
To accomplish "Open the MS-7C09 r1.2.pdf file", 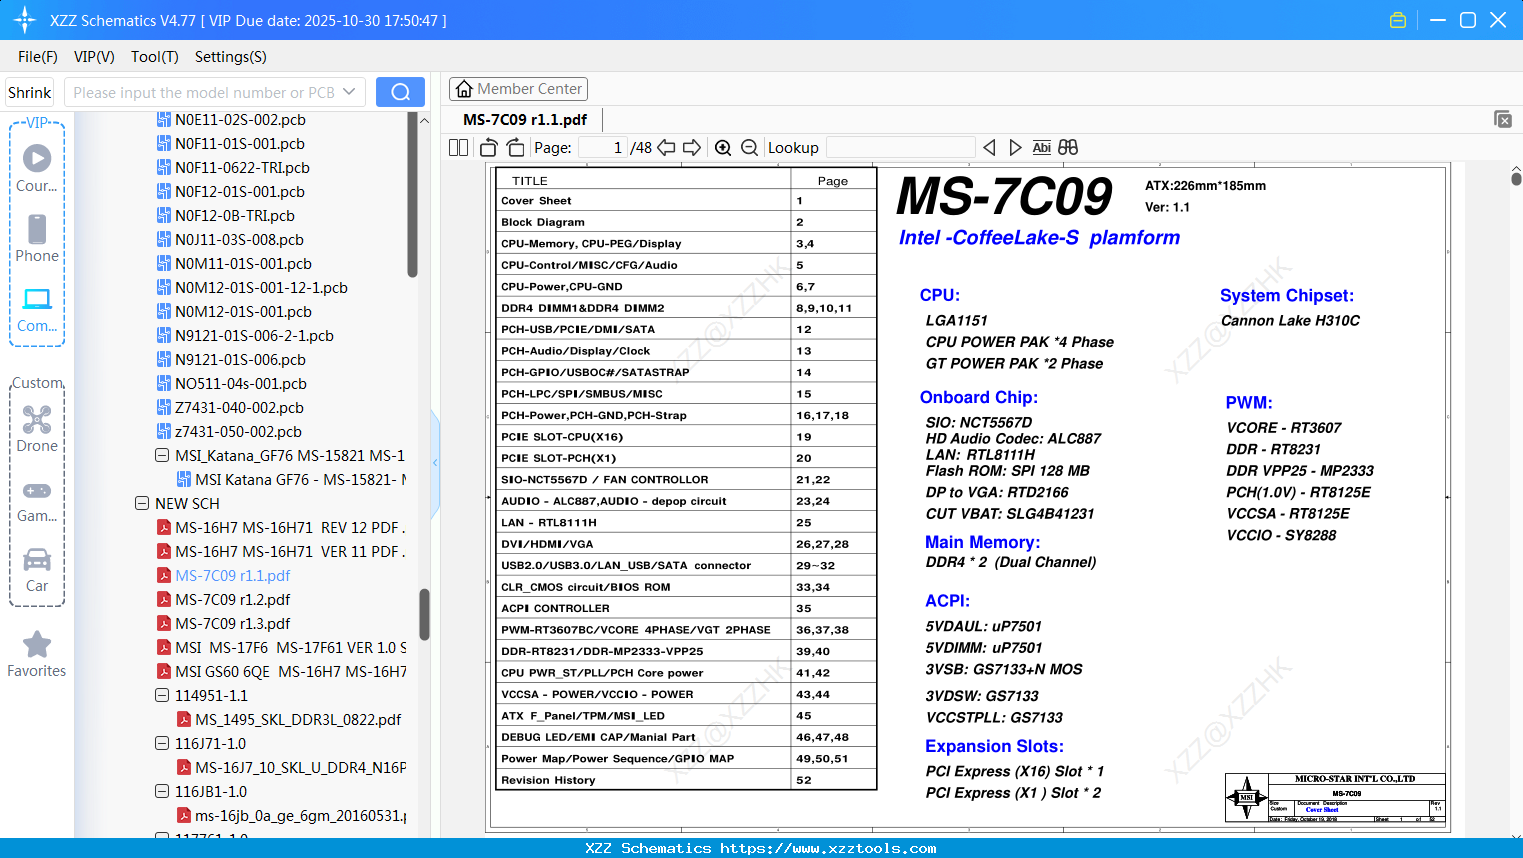I will (x=232, y=600).
